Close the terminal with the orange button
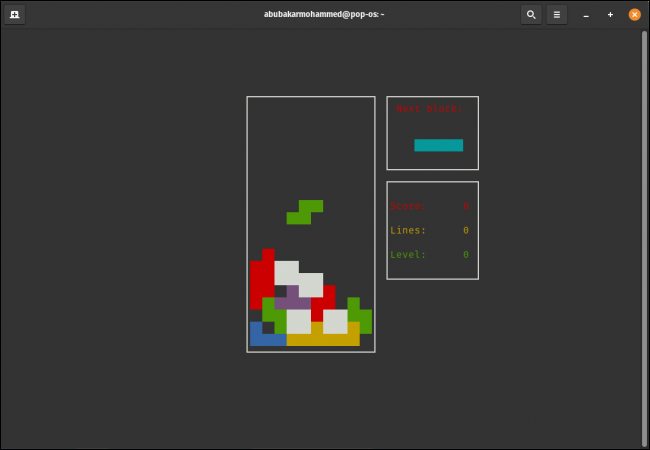650x450 pixels. [634, 15]
